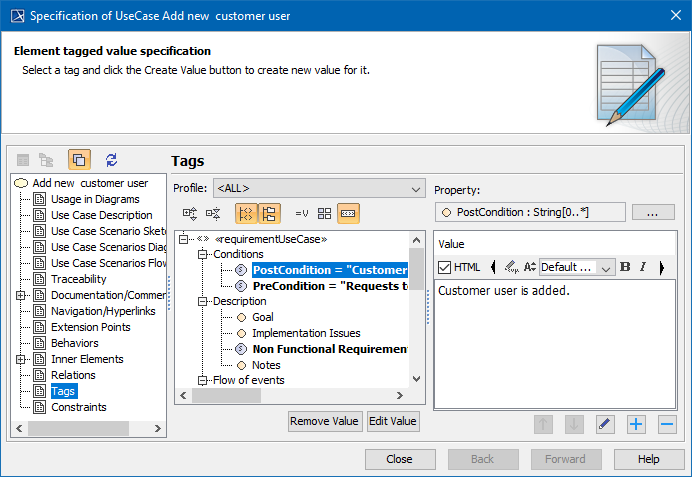692x477 pixels.
Task: Click the pencil edit icon below Value
Action: pyautogui.click(x=605, y=424)
